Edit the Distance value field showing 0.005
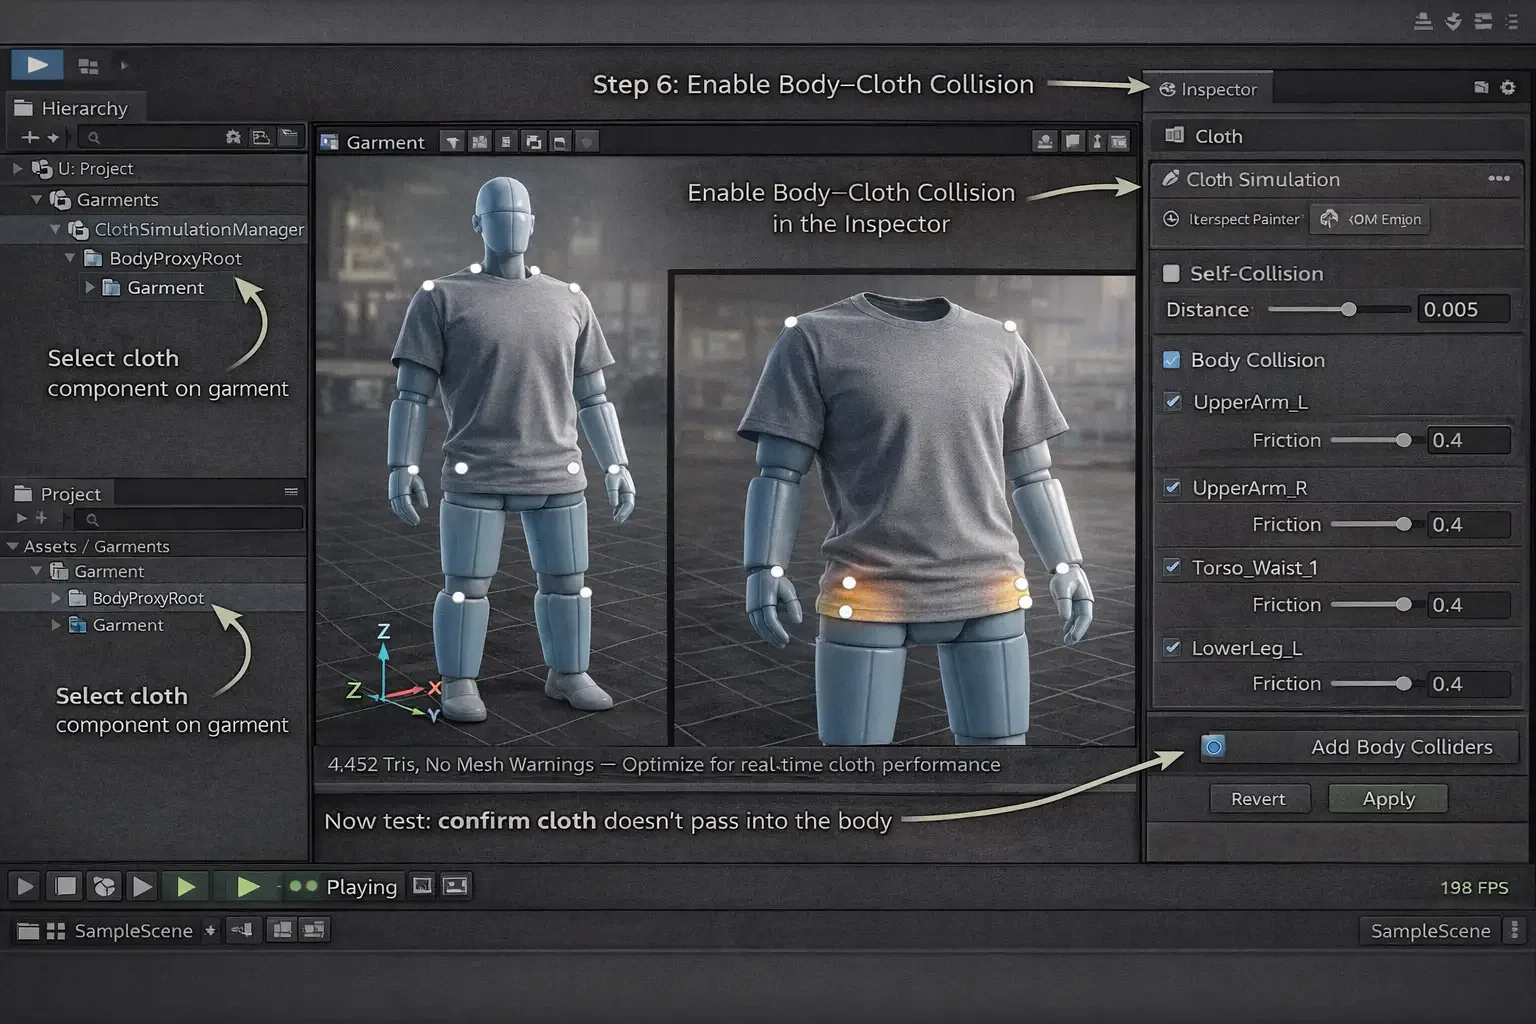This screenshot has height=1024, width=1536. pyautogui.click(x=1464, y=309)
